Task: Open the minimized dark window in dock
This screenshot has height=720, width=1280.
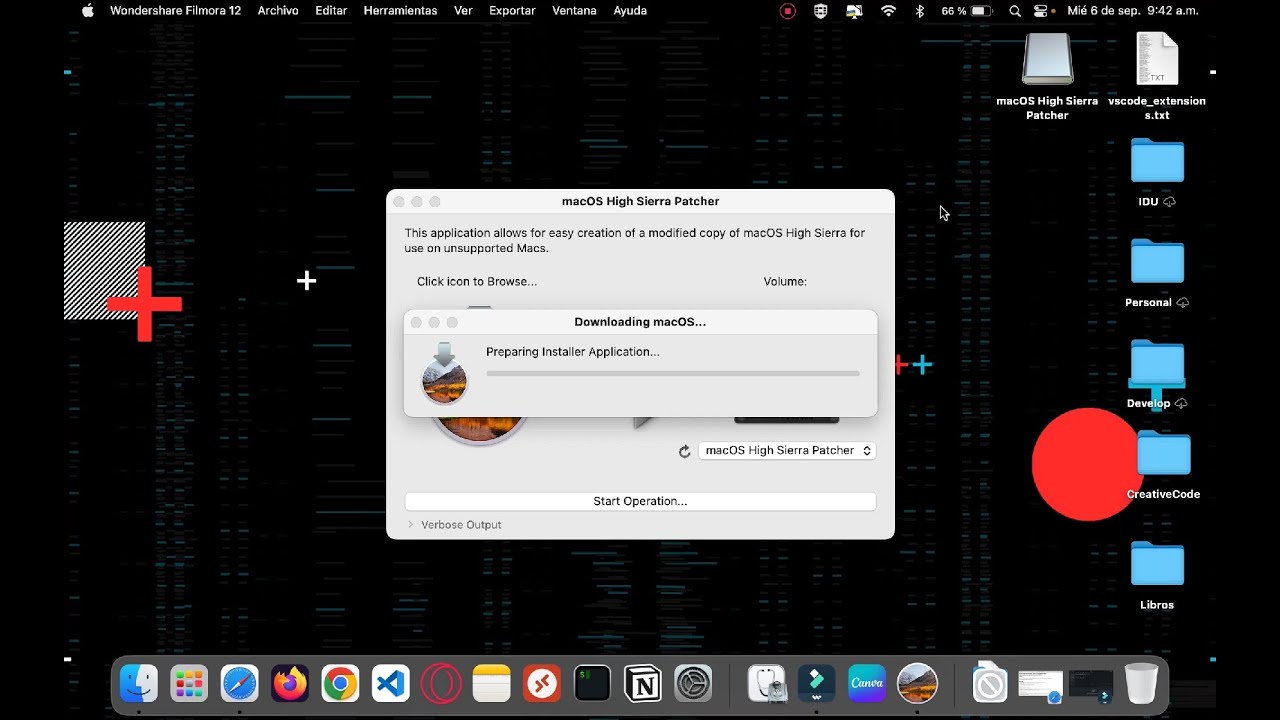Action: [x=1090, y=685]
